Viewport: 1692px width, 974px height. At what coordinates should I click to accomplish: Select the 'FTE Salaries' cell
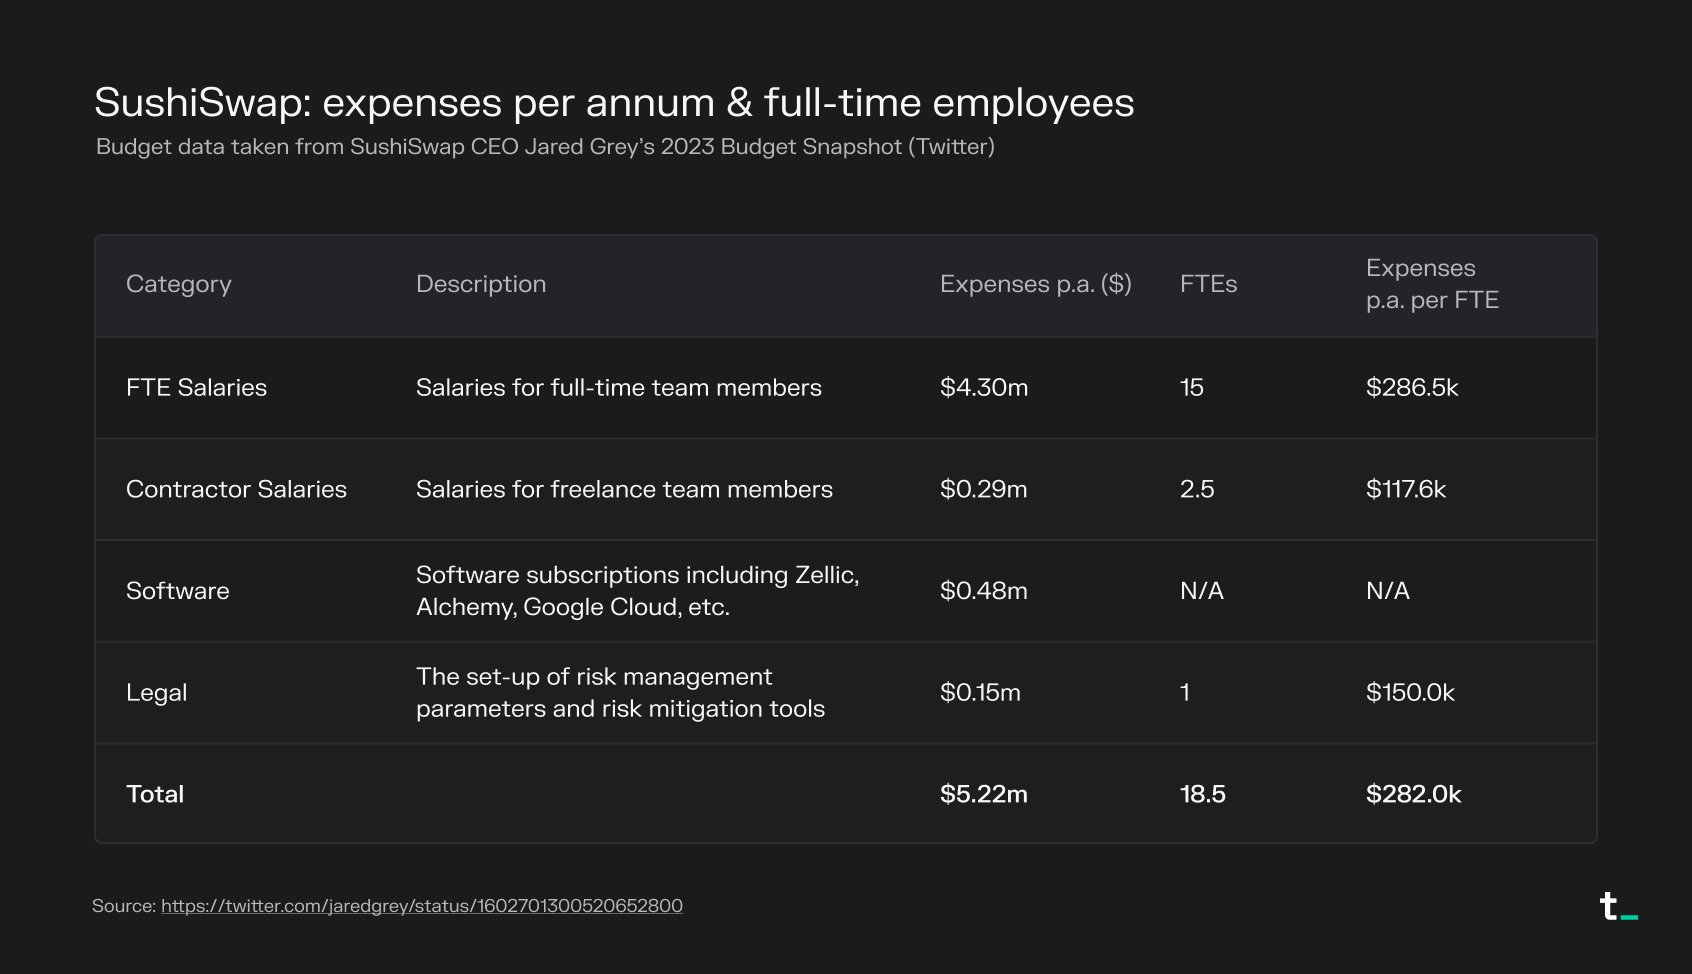pyautogui.click(x=196, y=387)
